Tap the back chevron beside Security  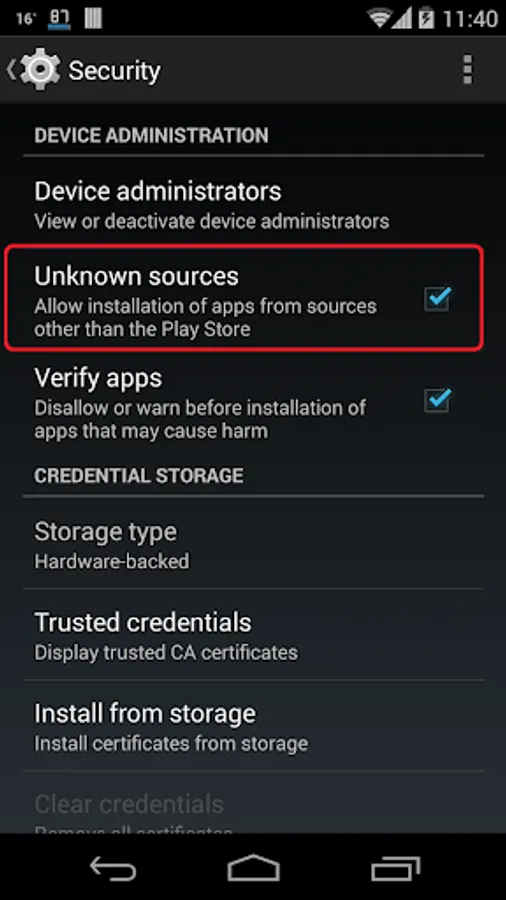point(11,69)
